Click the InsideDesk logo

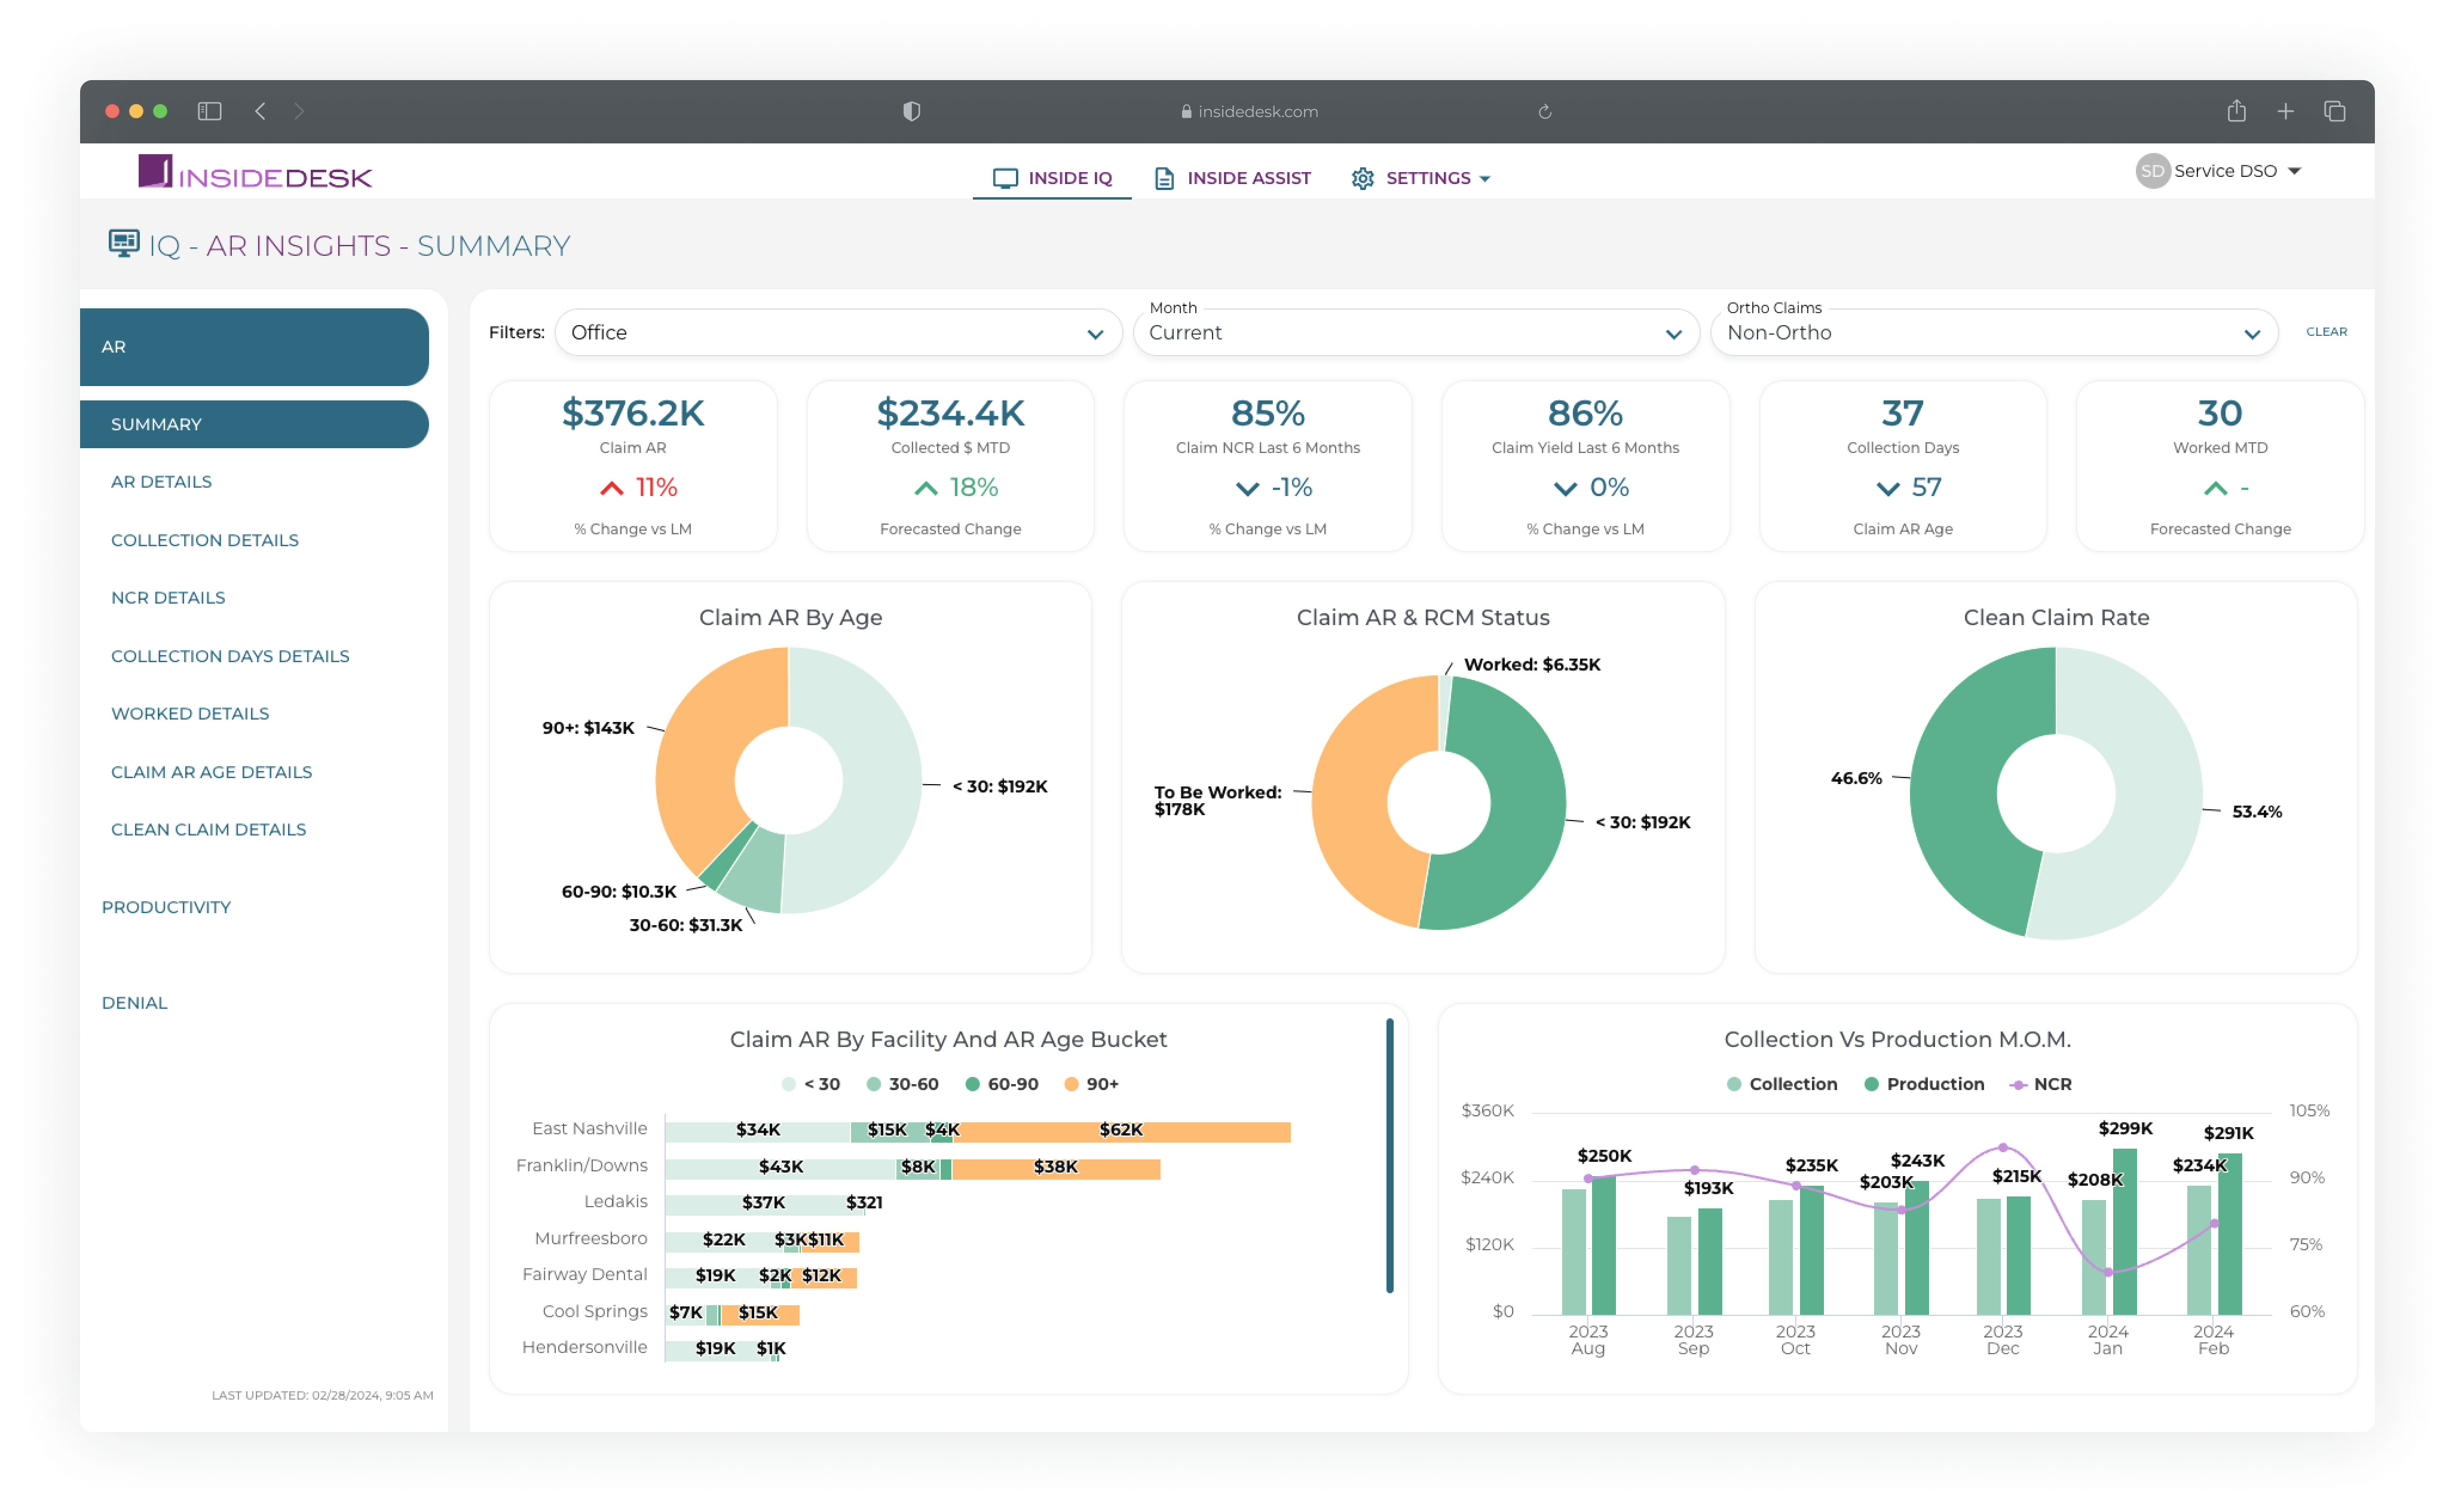tap(255, 173)
